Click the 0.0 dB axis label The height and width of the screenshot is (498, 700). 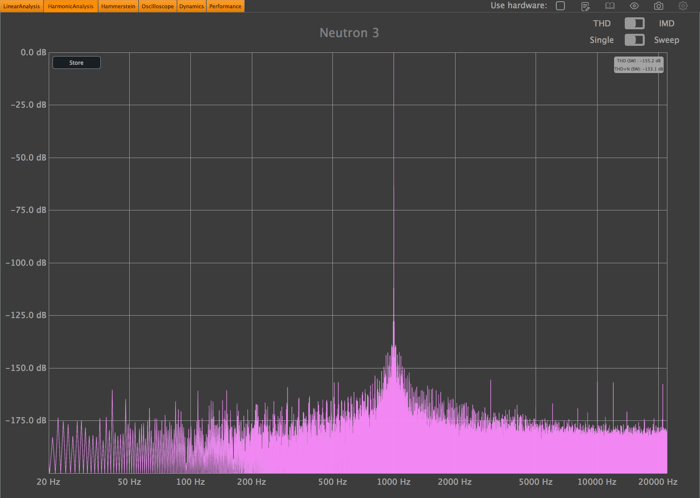point(33,53)
